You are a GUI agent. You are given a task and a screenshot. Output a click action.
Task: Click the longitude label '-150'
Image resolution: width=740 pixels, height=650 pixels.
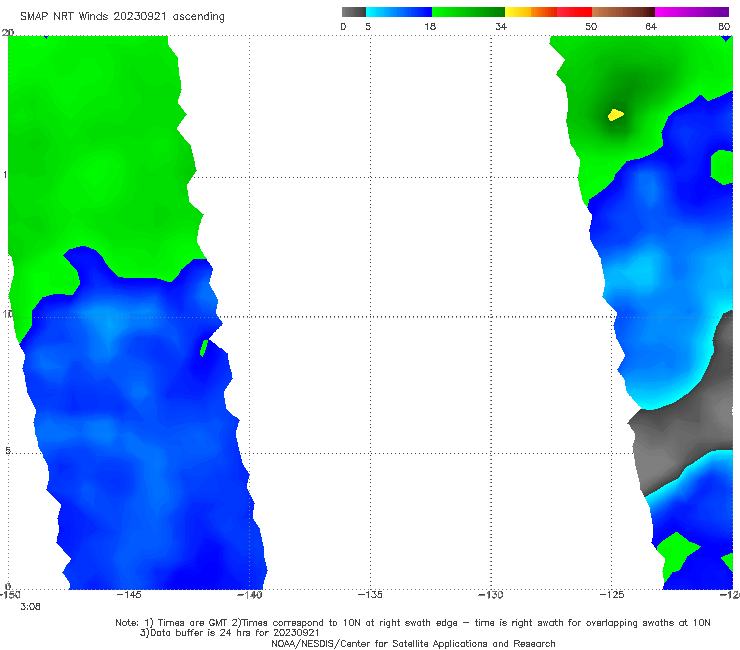(x=10, y=595)
